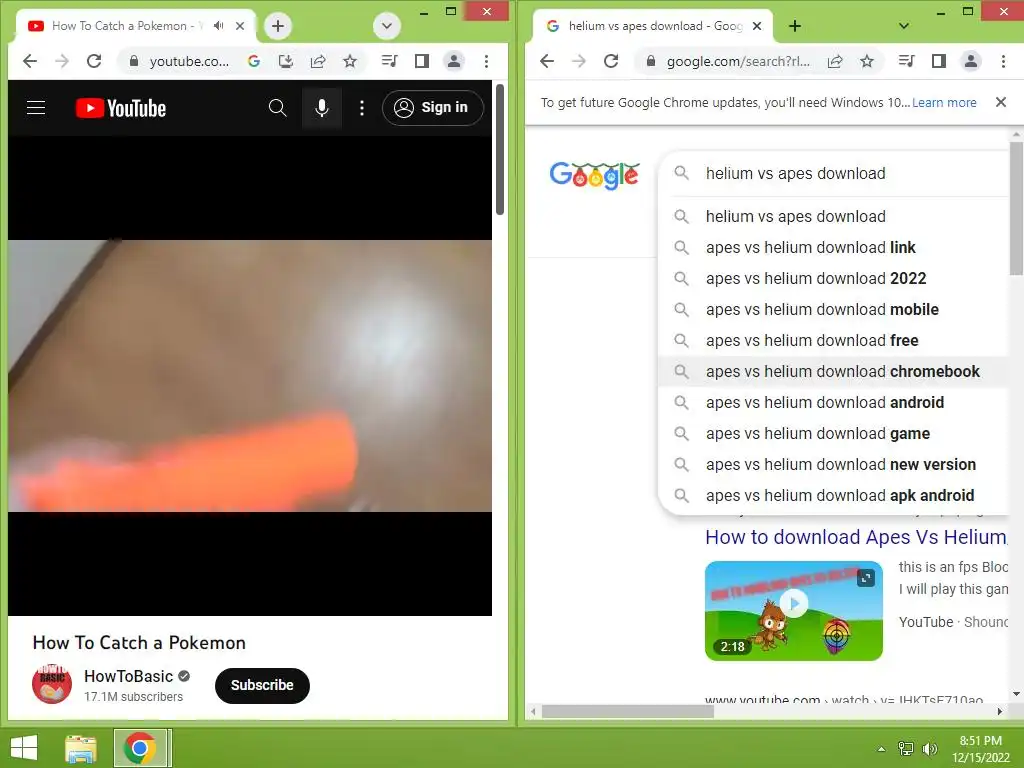Toggle side panel in YouTube window
Screen dimensions: 1024x768
coord(422,61)
